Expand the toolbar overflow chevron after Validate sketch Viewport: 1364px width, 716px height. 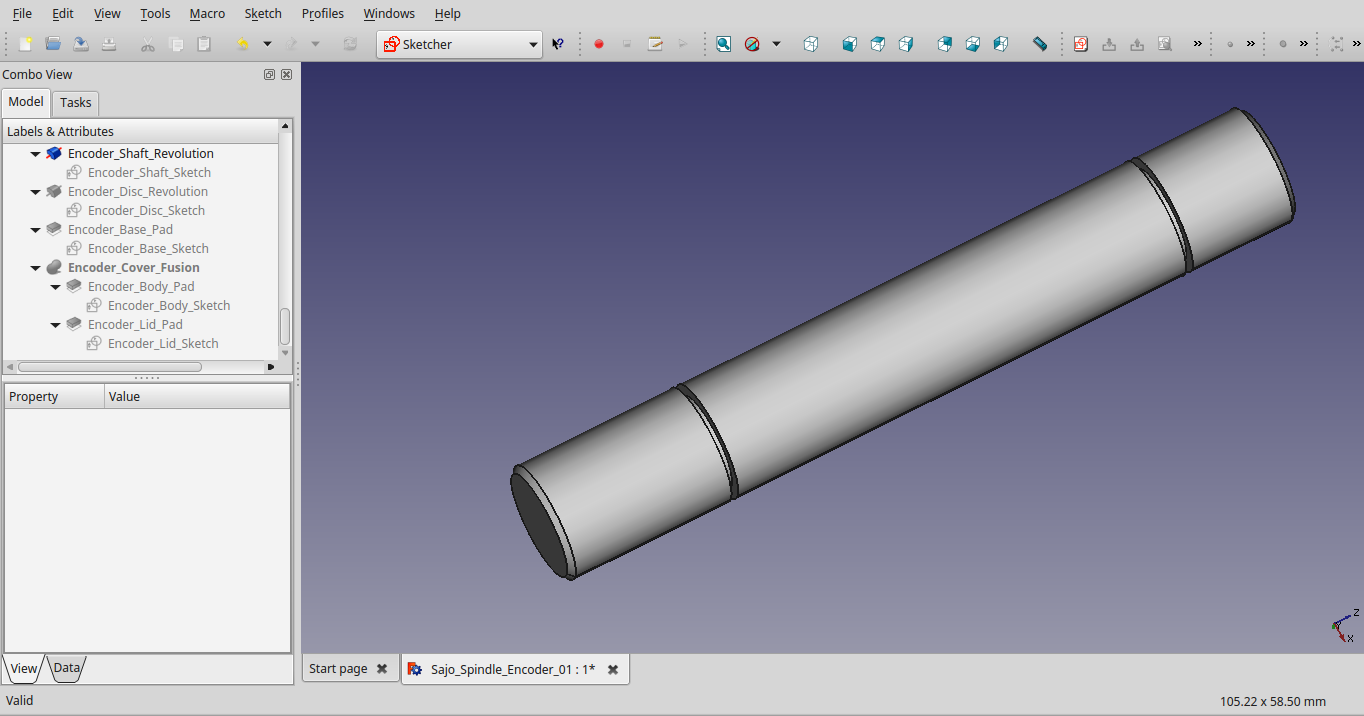[1197, 44]
